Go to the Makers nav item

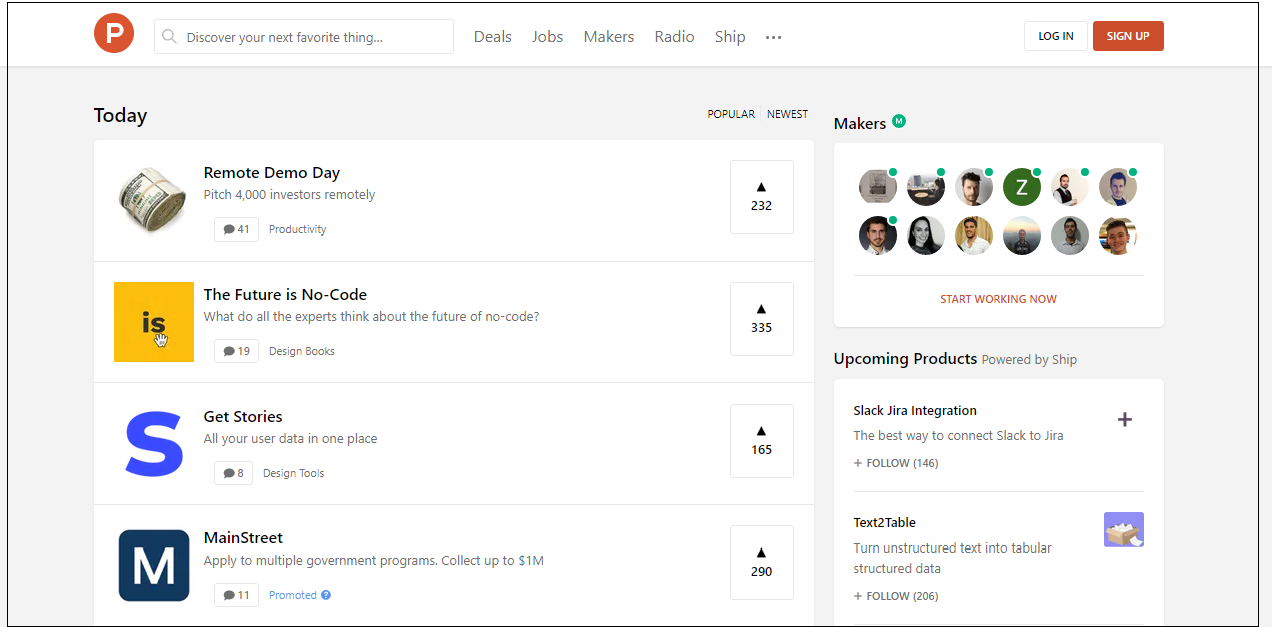coord(609,37)
